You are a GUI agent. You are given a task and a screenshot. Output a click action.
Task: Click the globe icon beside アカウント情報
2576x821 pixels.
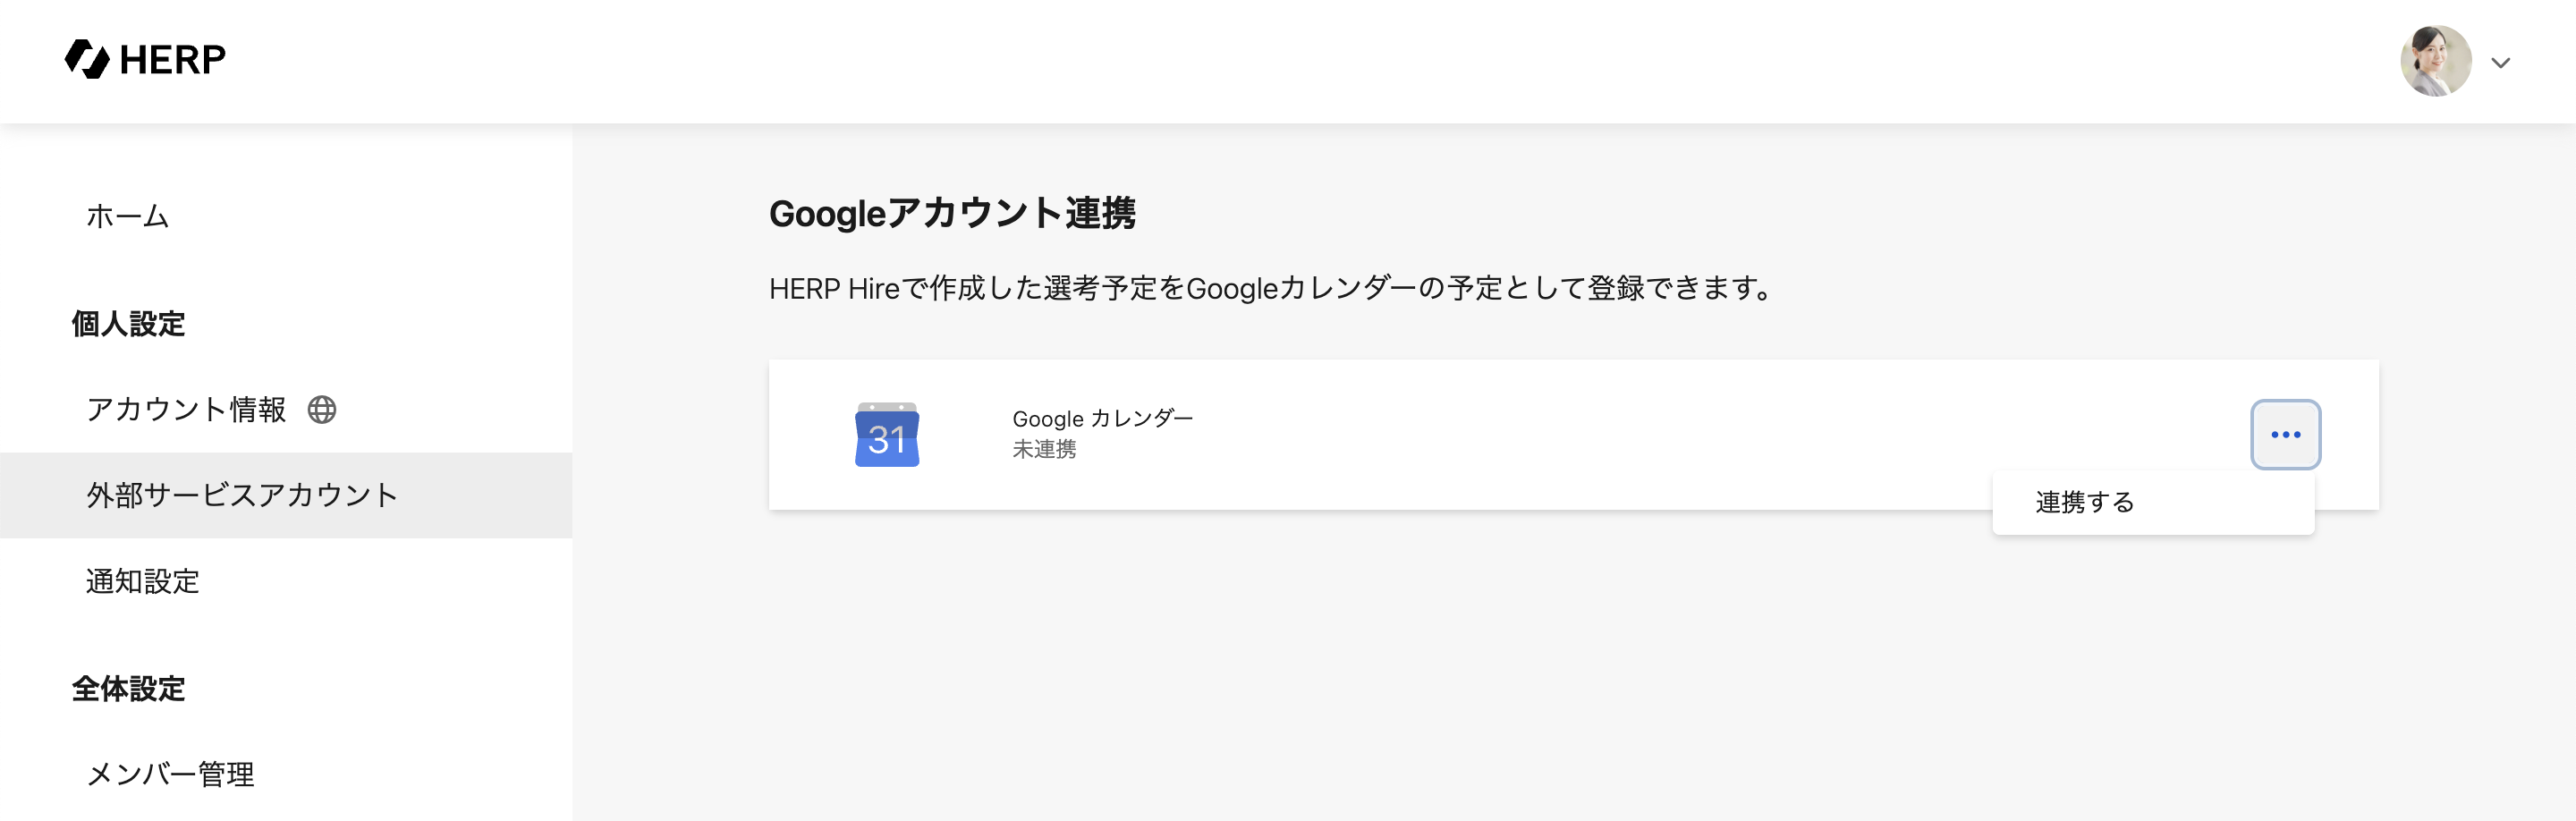322,409
